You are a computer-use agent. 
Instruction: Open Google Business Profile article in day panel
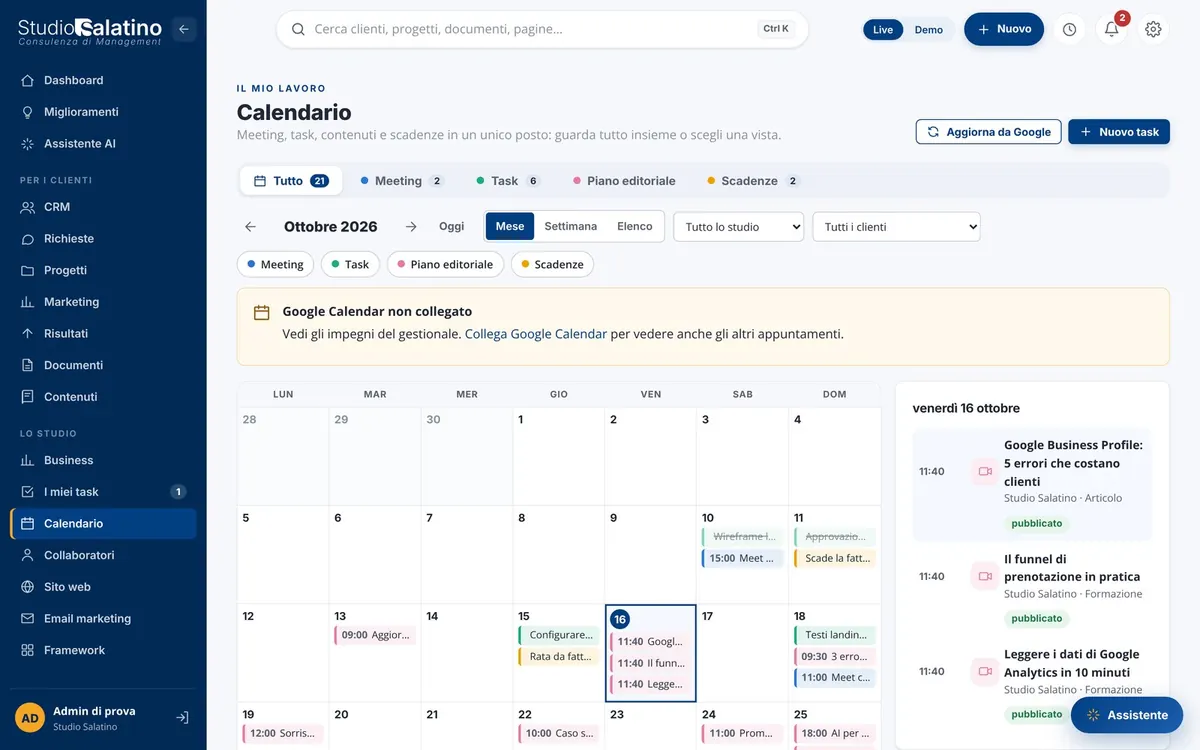click(x=1032, y=485)
